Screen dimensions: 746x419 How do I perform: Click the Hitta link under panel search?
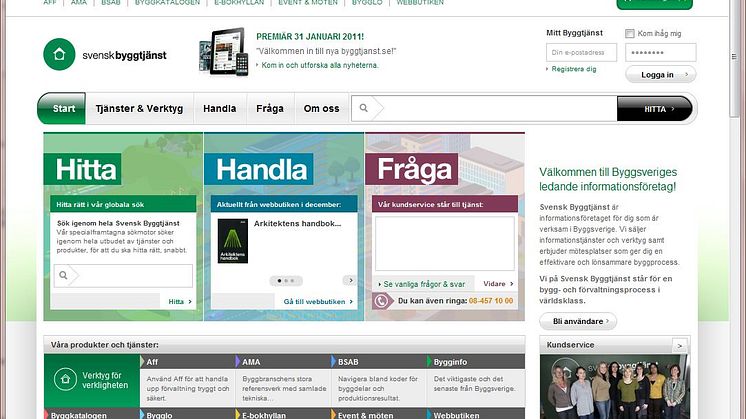click(x=179, y=302)
